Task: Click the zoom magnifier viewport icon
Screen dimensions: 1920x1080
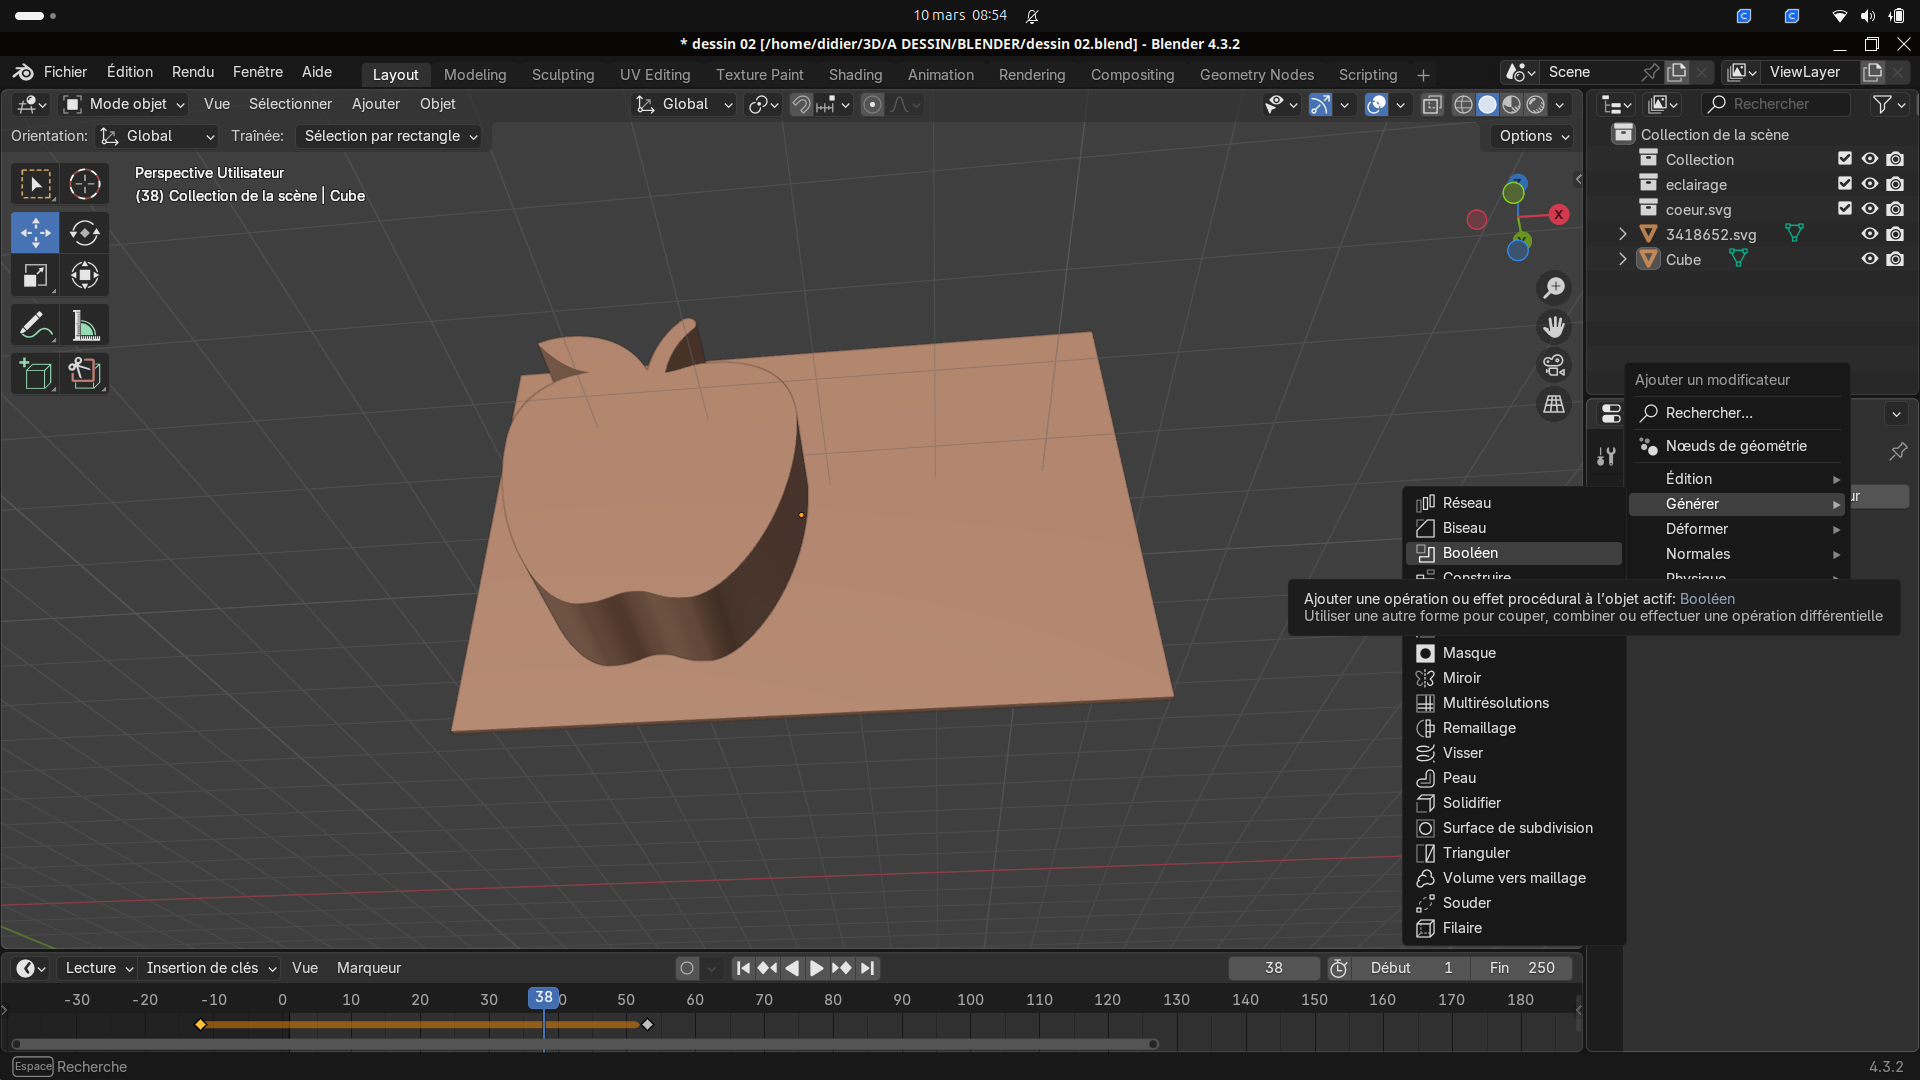Action: pyautogui.click(x=1554, y=288)
